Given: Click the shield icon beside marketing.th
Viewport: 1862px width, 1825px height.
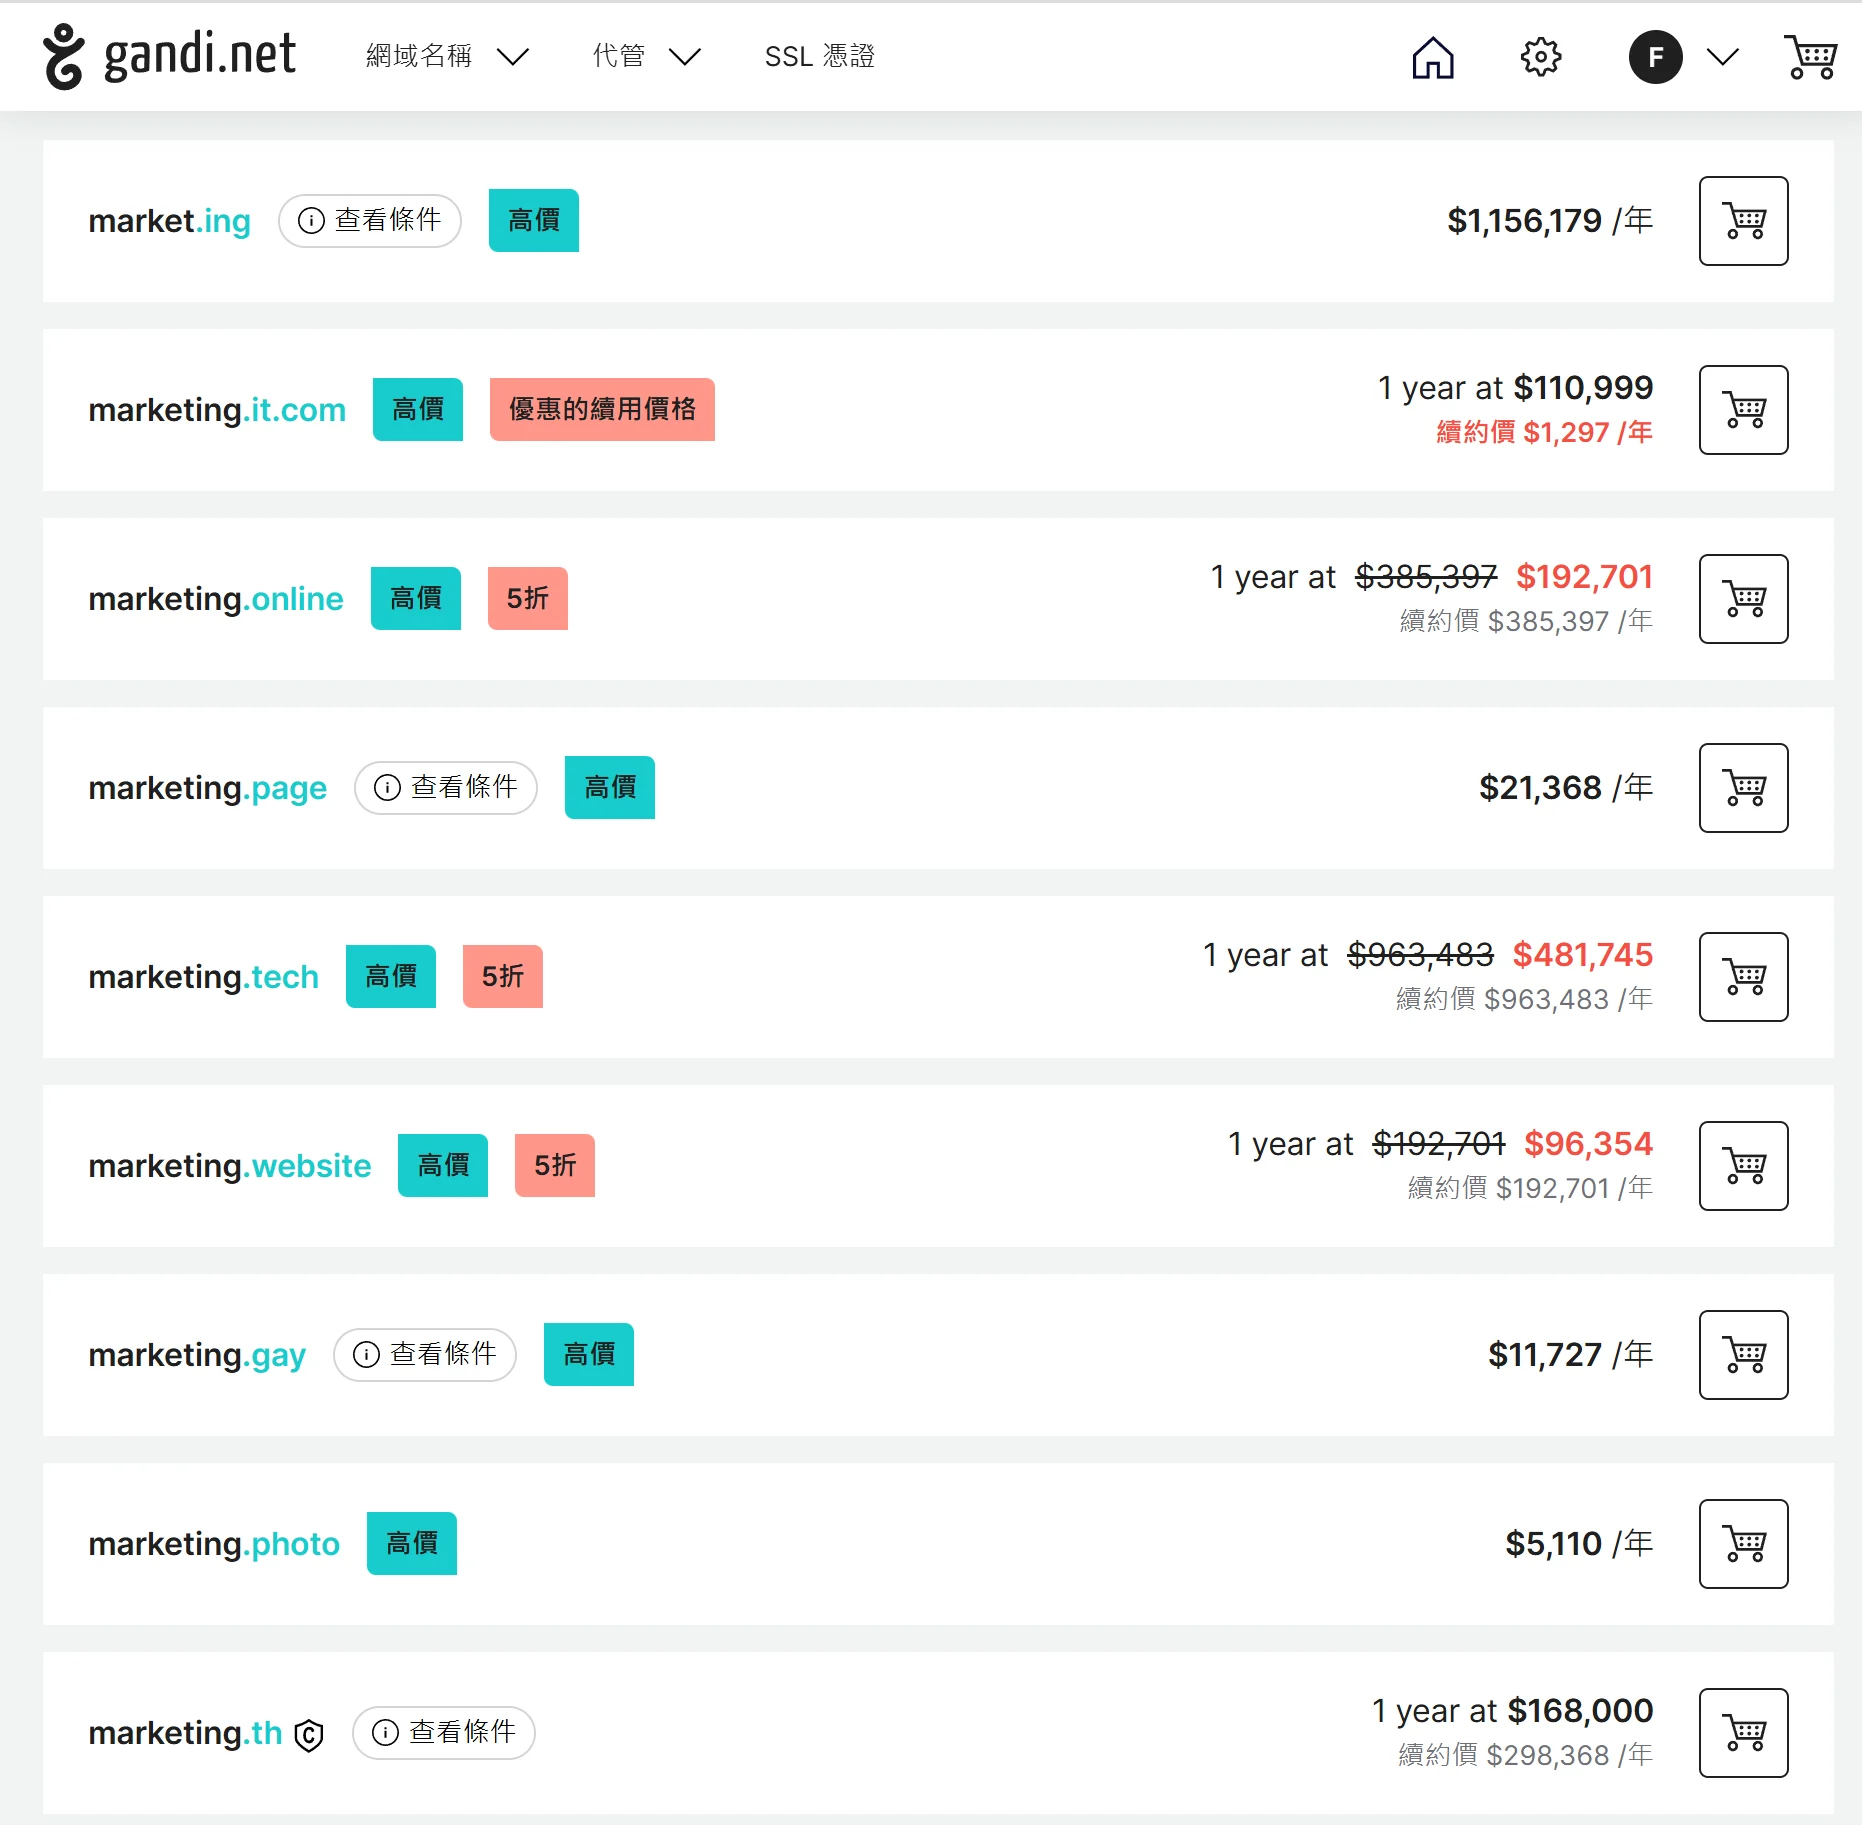Looking at the screenshot, I should 309,1735.
